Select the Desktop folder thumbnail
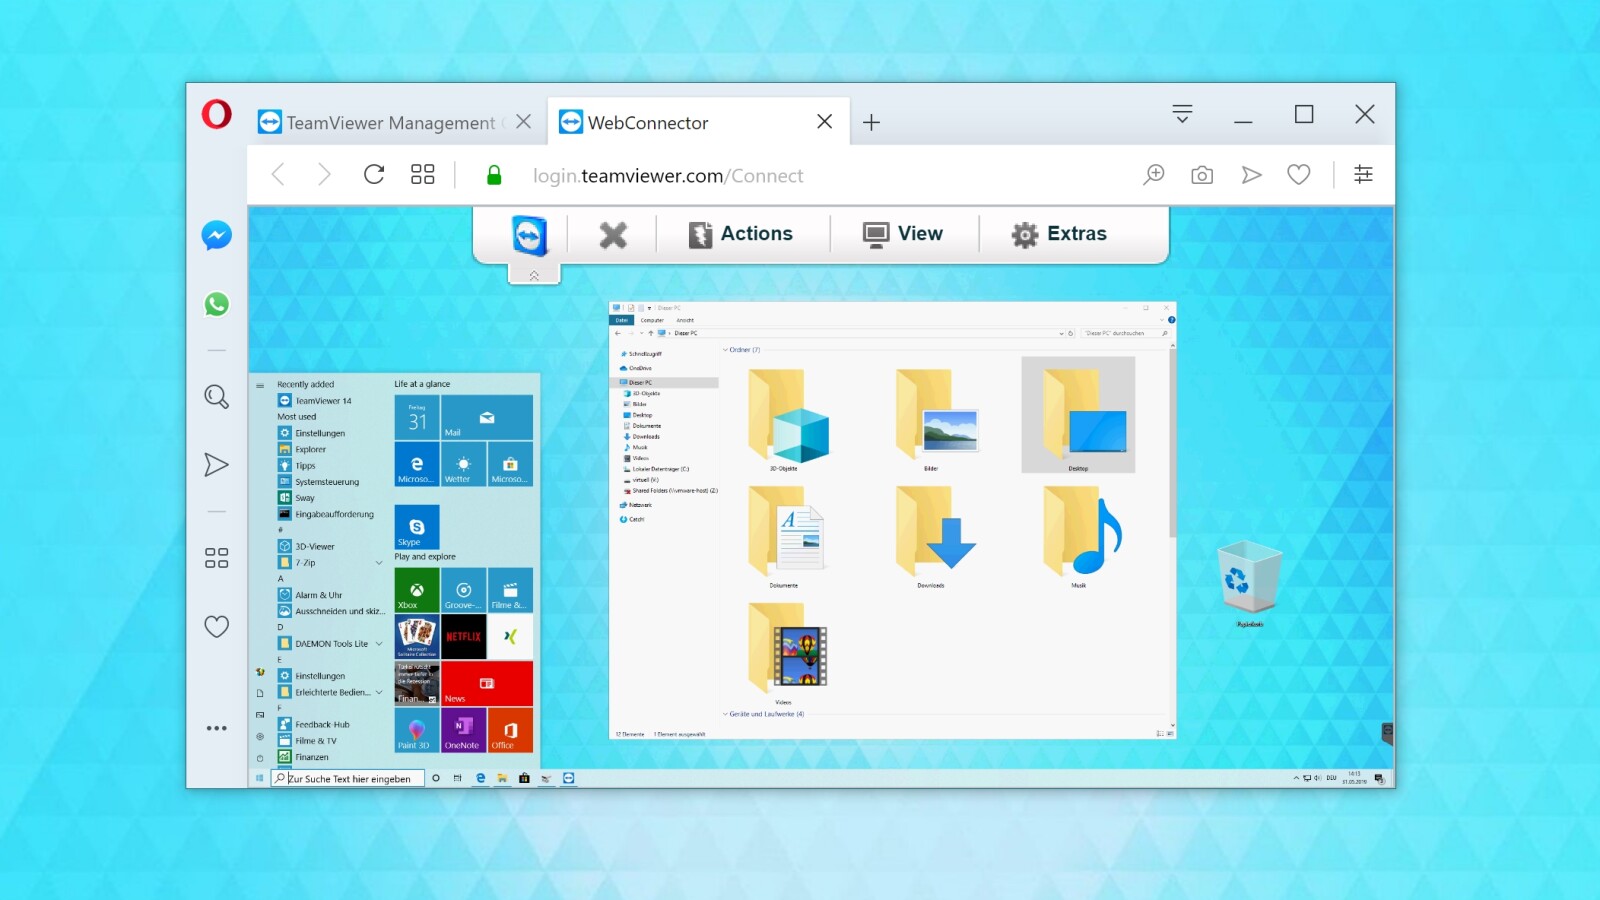The image size is (1600, 900). (x=1078, y=415)
